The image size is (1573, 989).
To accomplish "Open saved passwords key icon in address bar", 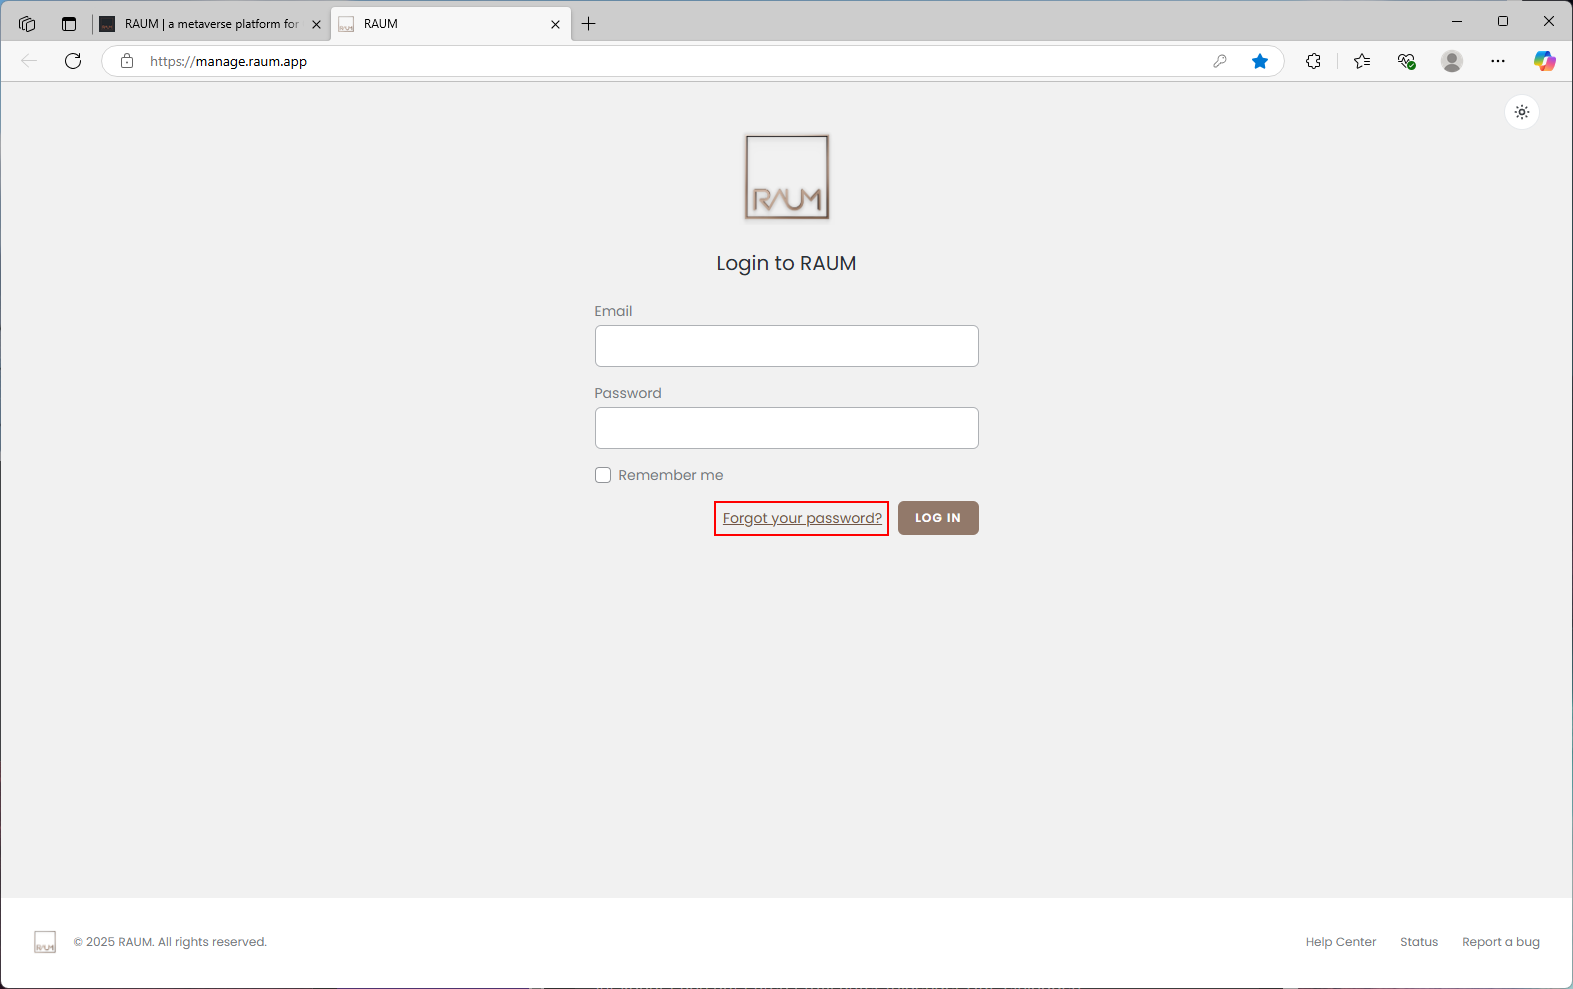I will [1220, 61].
